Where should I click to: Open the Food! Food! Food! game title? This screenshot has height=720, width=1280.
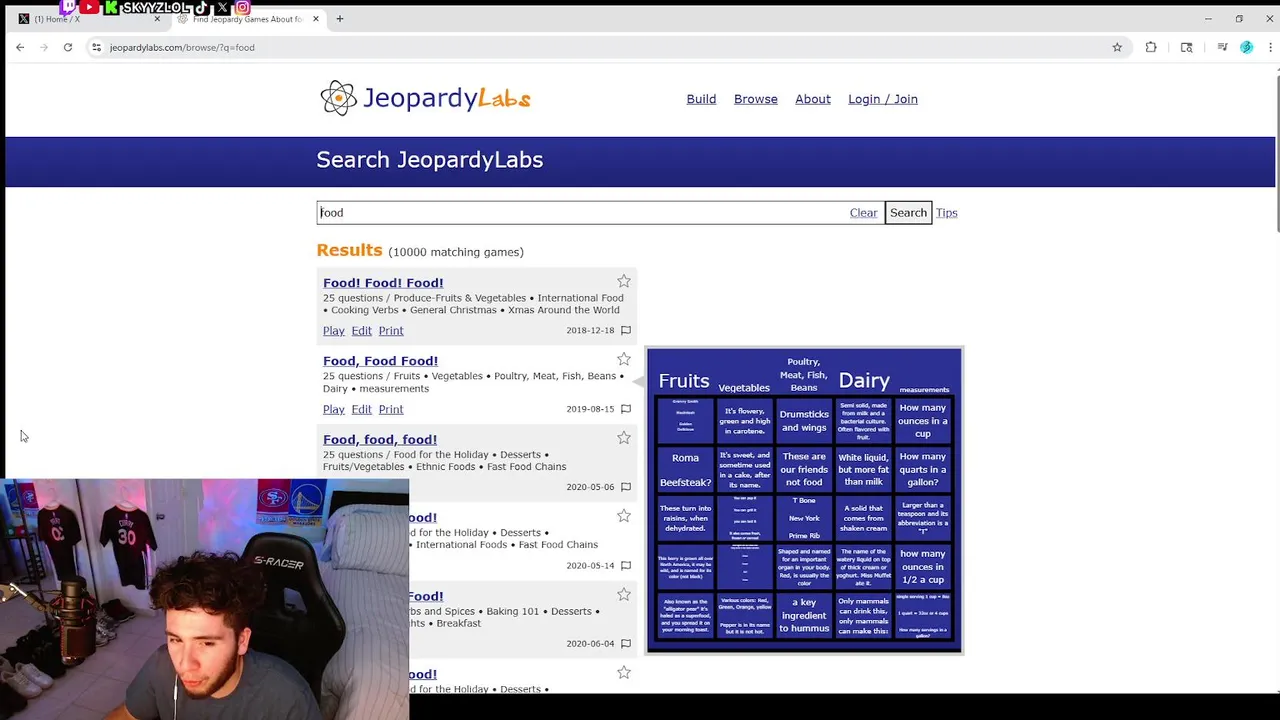(383, 283)
